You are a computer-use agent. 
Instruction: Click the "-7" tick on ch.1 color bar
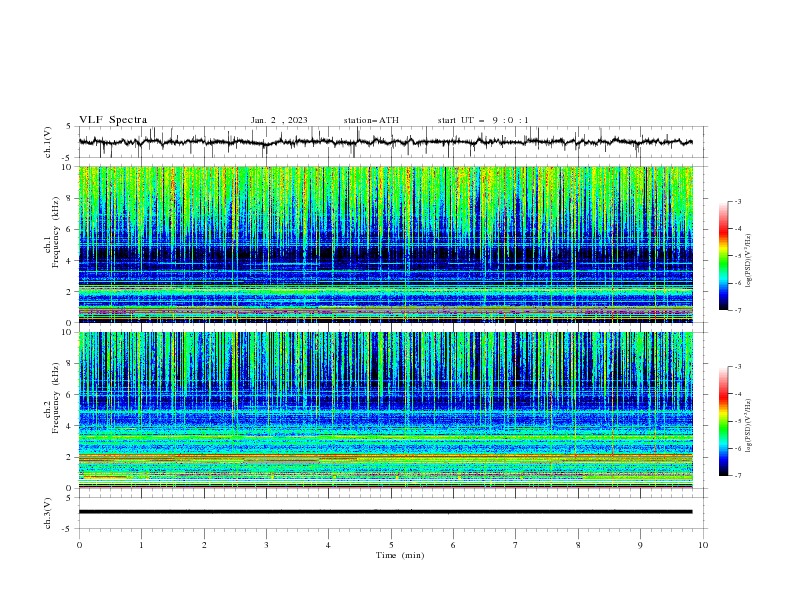pyautogui.click(x=737, y=310)
